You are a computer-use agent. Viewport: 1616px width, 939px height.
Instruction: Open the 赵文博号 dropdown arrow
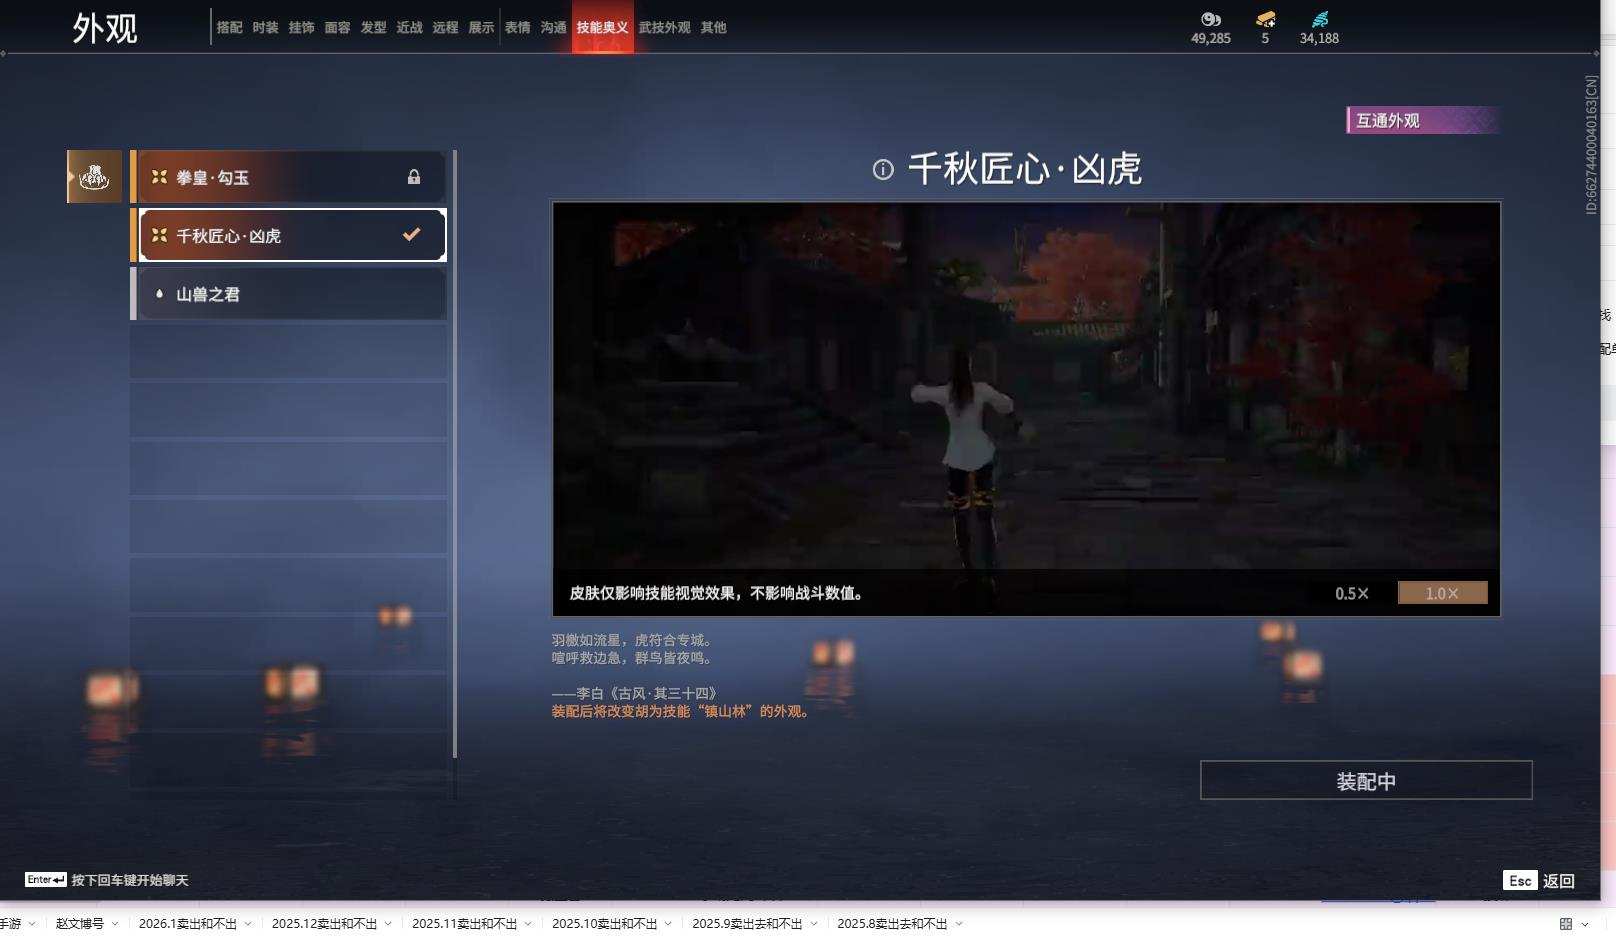tap(114, 925)
